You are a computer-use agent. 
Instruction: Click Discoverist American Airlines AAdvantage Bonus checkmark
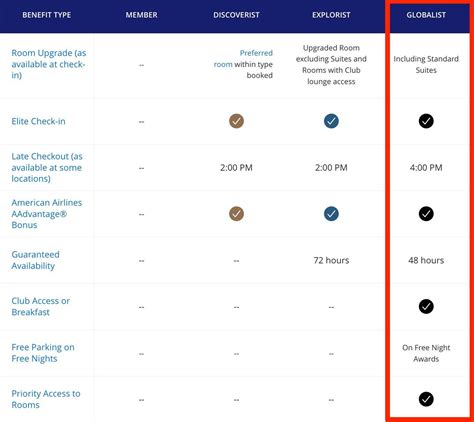236,214
